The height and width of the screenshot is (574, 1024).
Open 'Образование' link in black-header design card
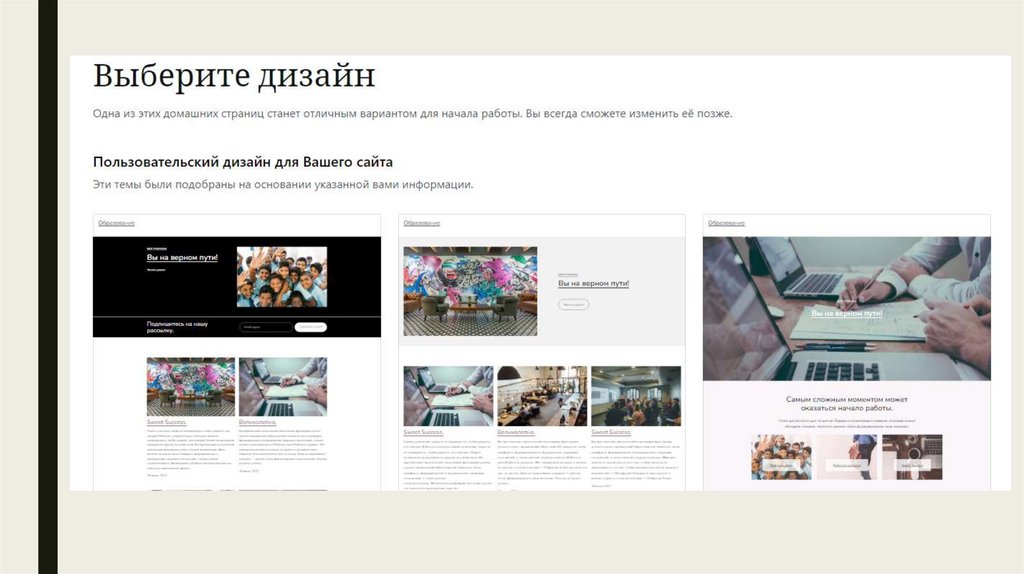[116, 223]
